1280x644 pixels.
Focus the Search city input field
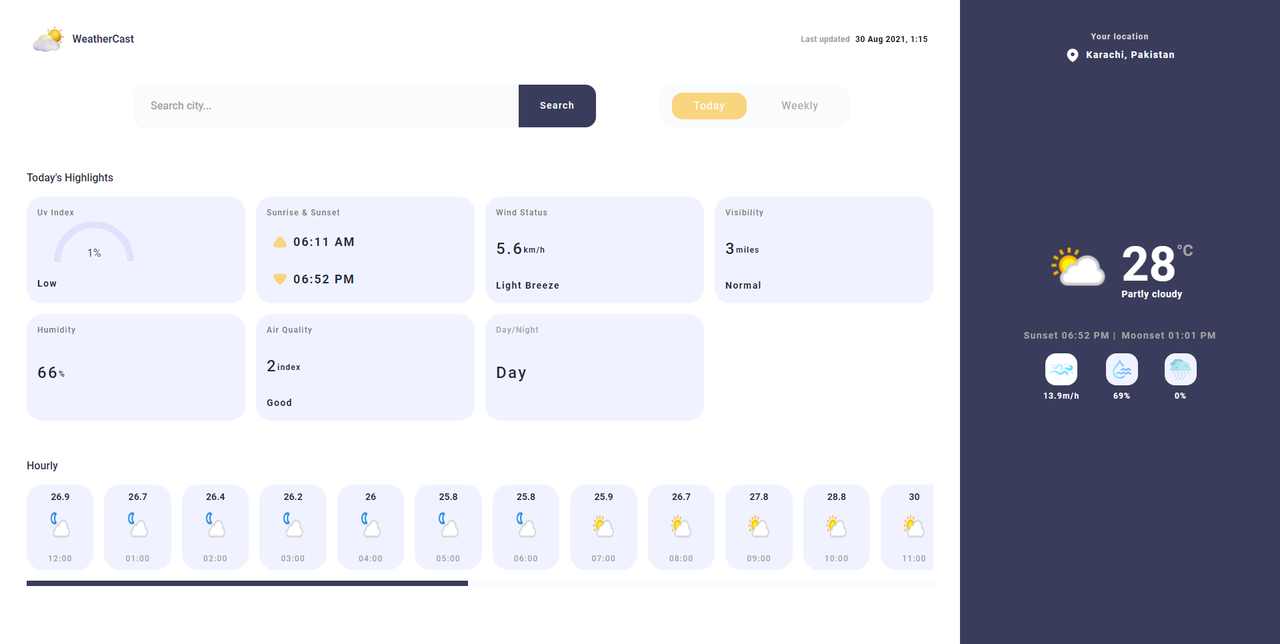click(326, 106)
